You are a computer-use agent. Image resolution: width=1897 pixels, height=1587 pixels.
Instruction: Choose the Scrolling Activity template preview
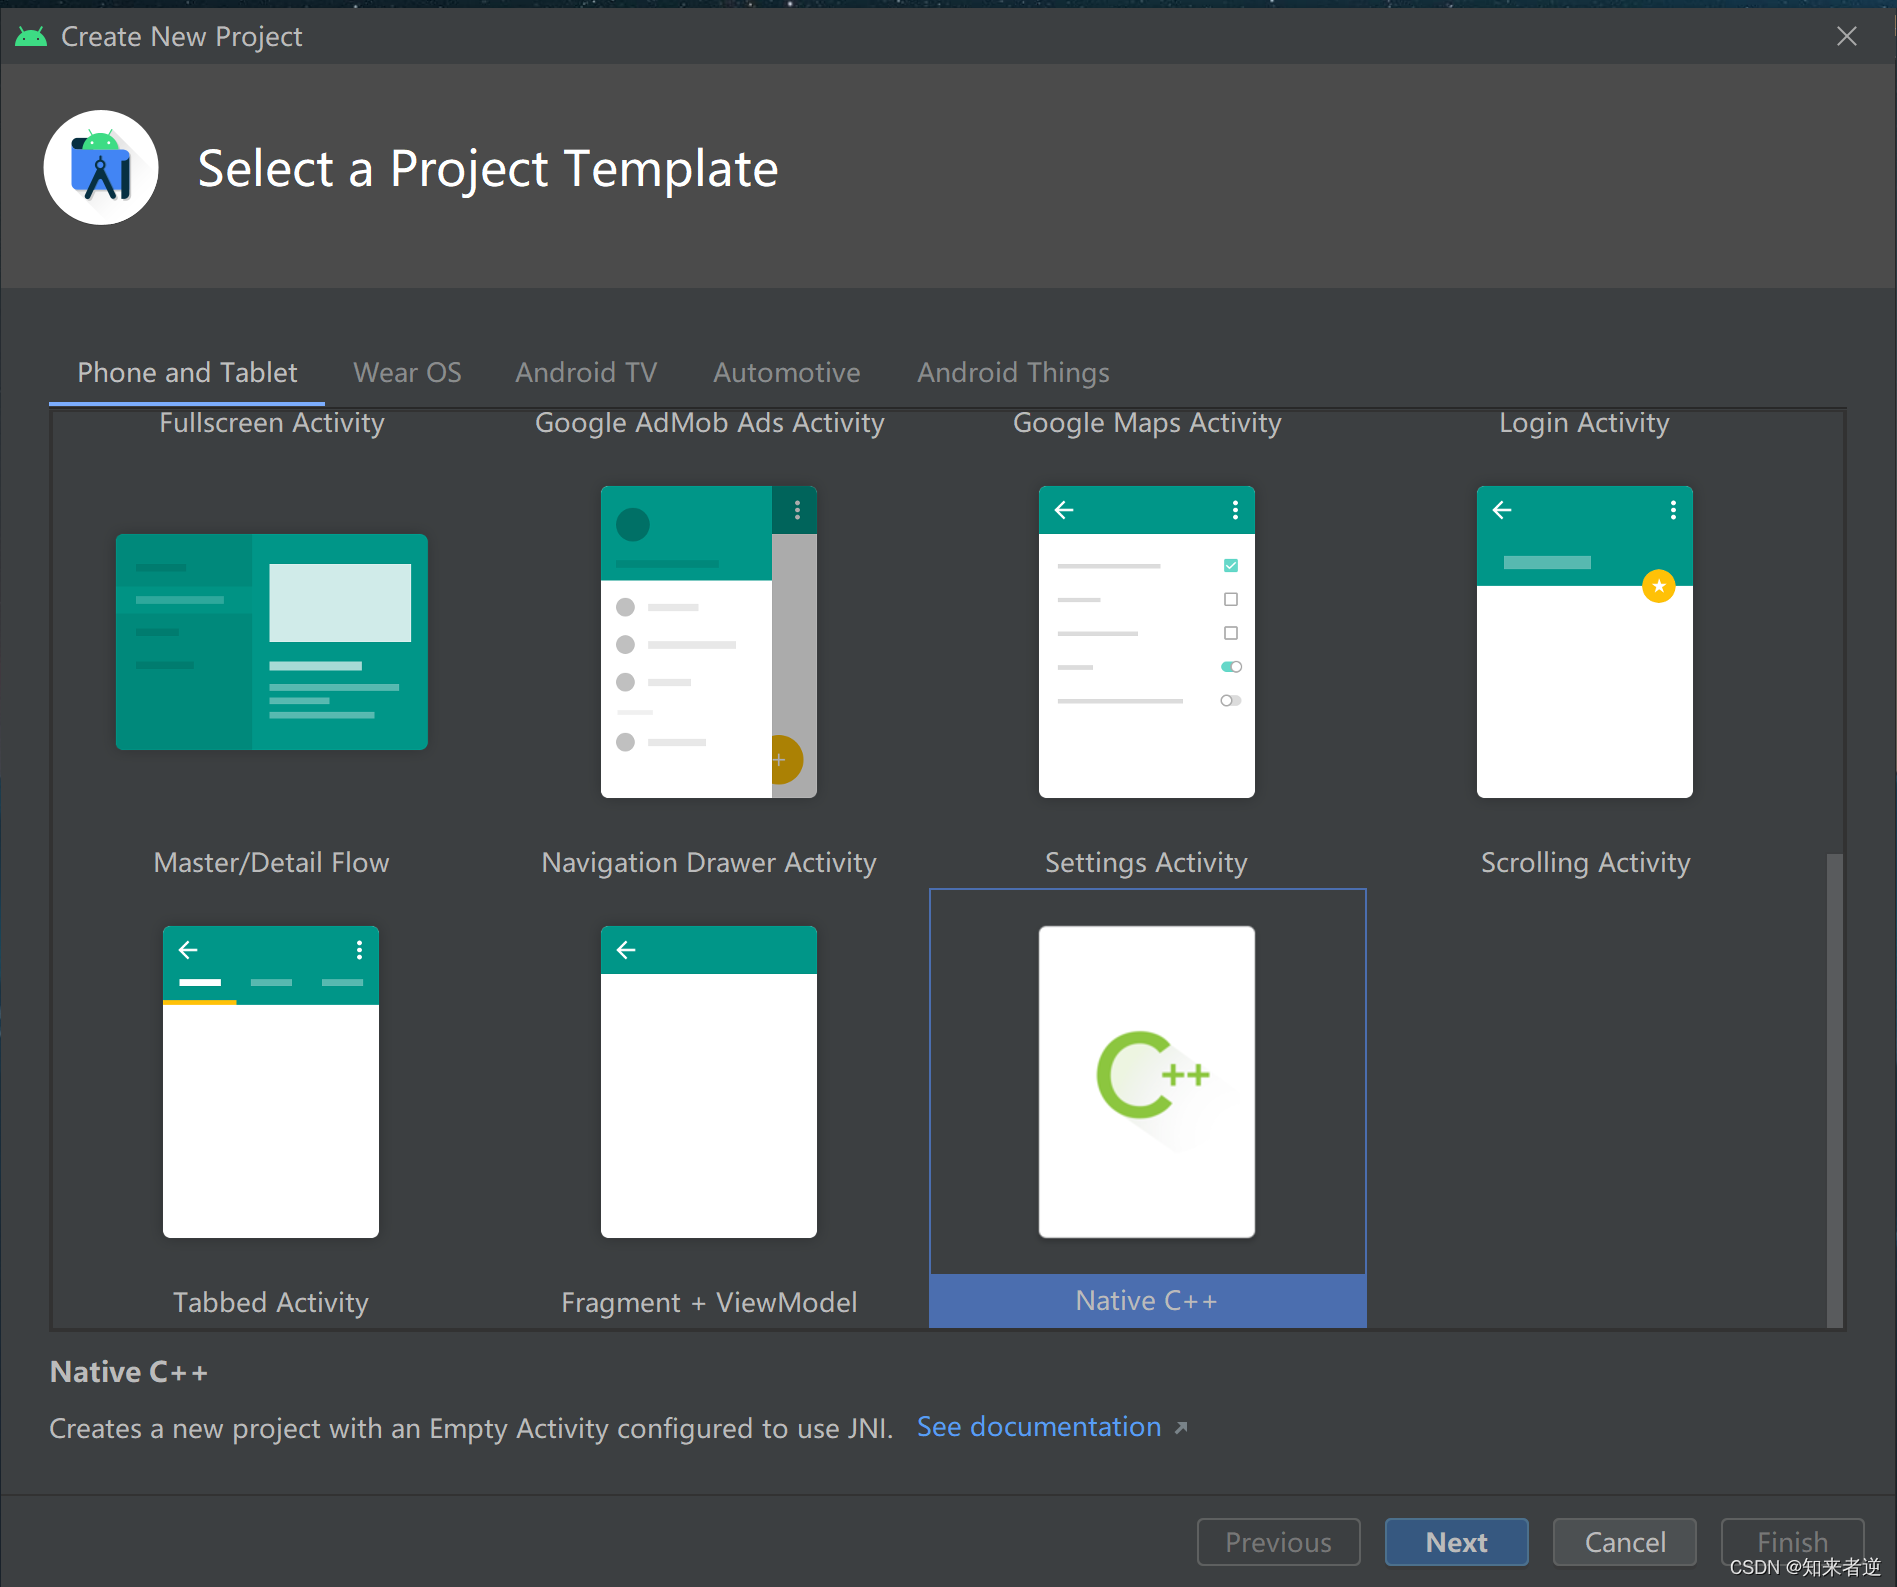click(x=1585, y=642)
